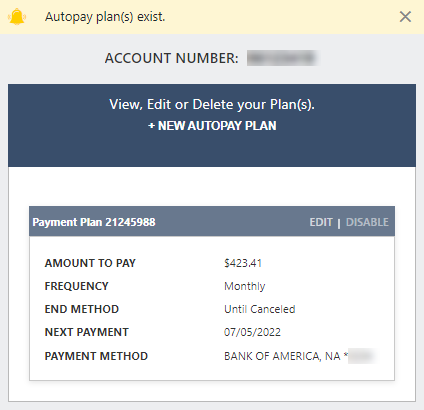Click the Until Canceled end method value
Image resolution: width=424 pixels, height=410 pixels.
260,309
